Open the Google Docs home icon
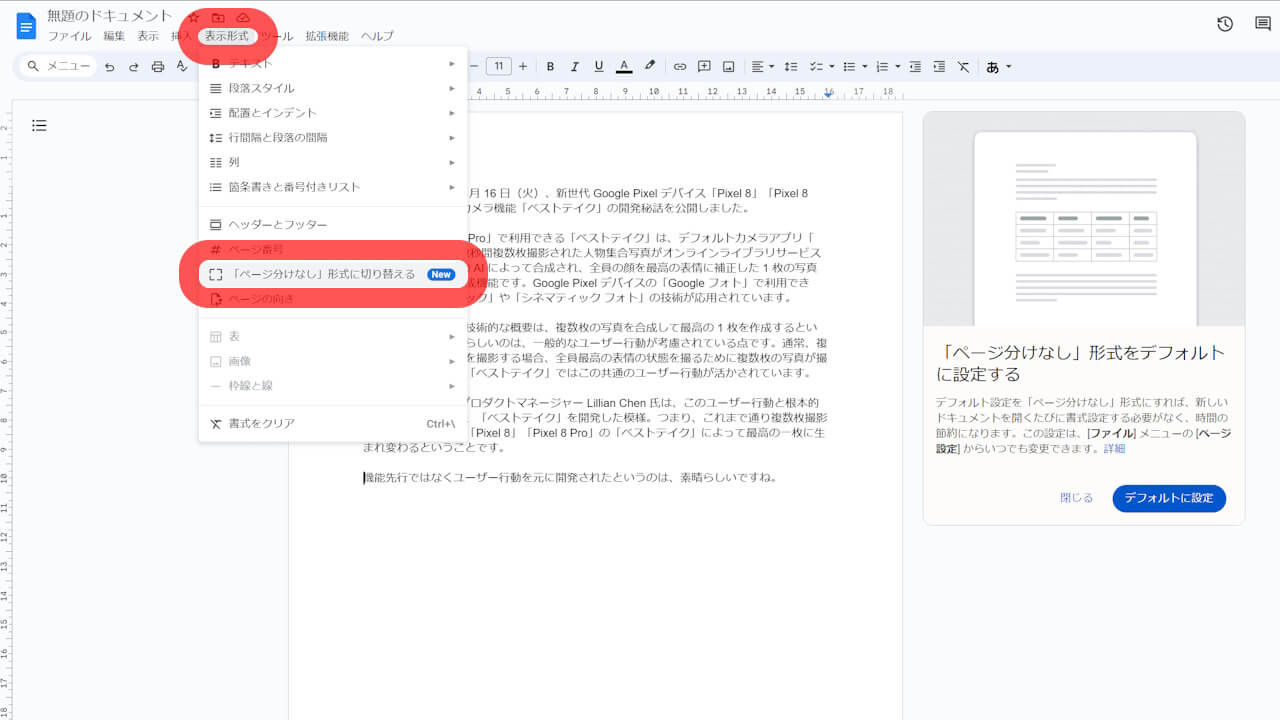Viewport: 1280px width, 720px height. tap(25, 26)
